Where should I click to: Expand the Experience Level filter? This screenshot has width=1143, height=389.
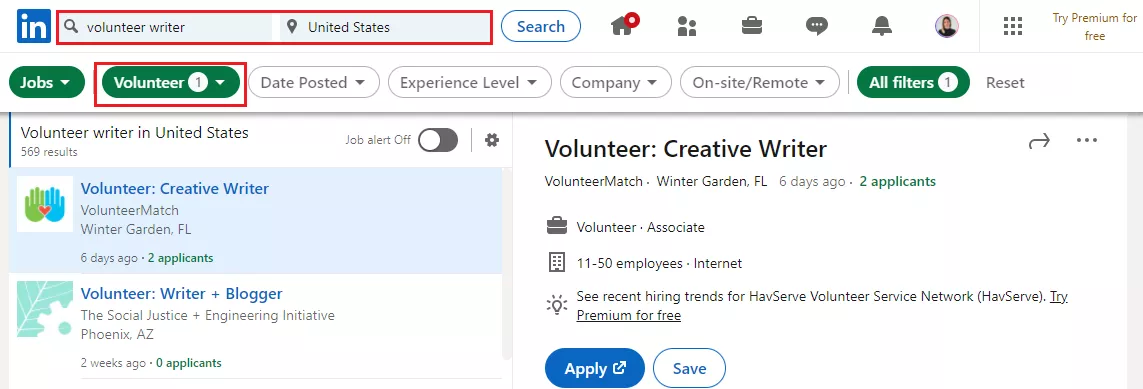click(469, 82)
